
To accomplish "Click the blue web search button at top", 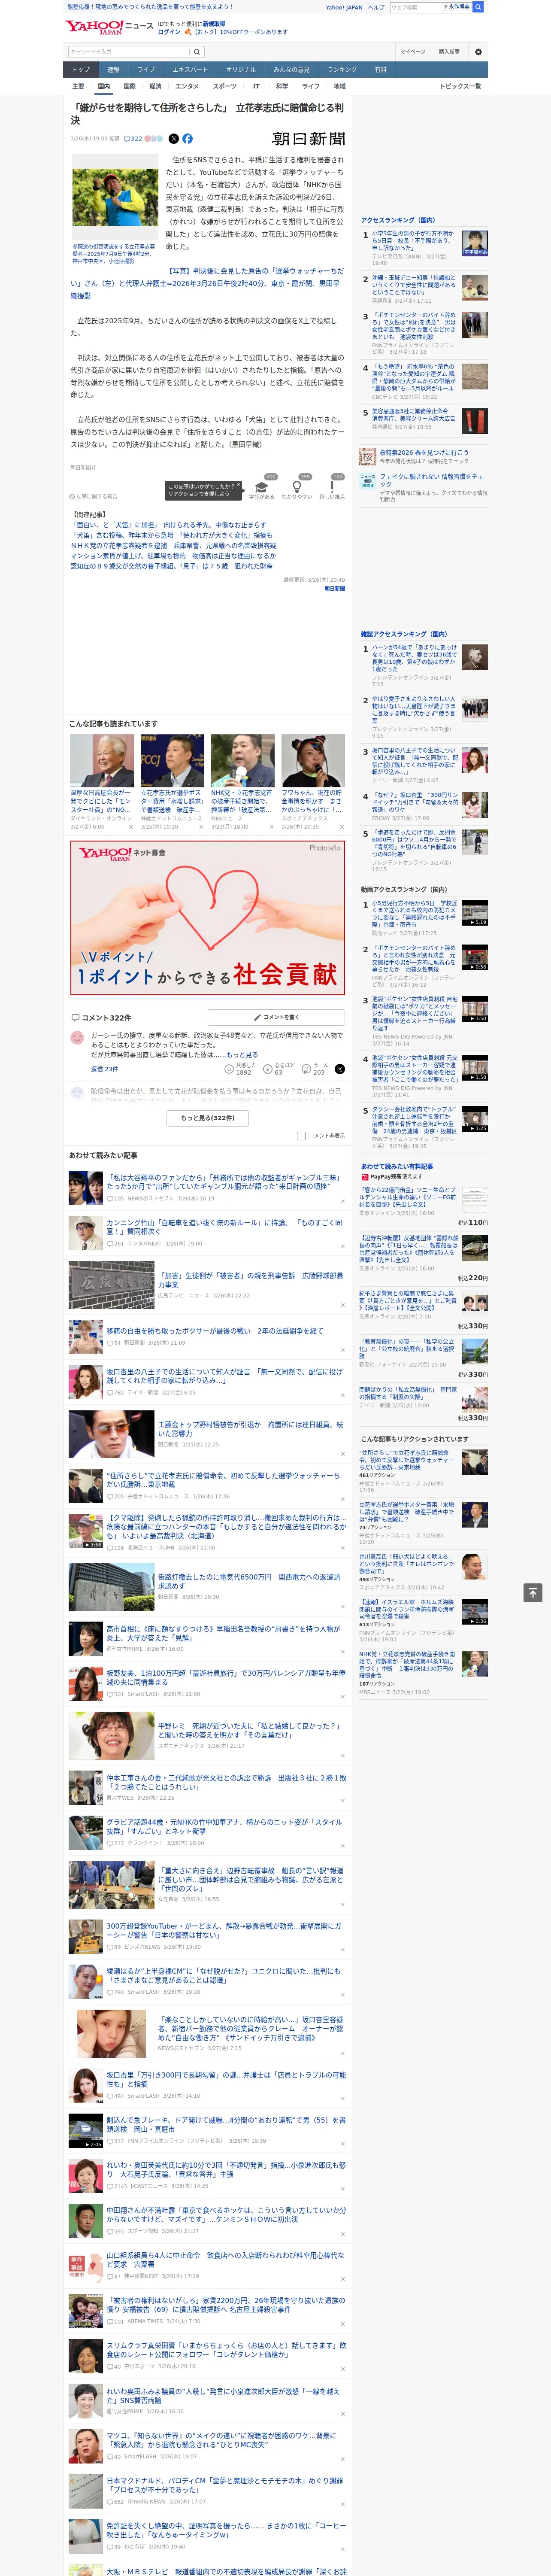I will (478, 7).
